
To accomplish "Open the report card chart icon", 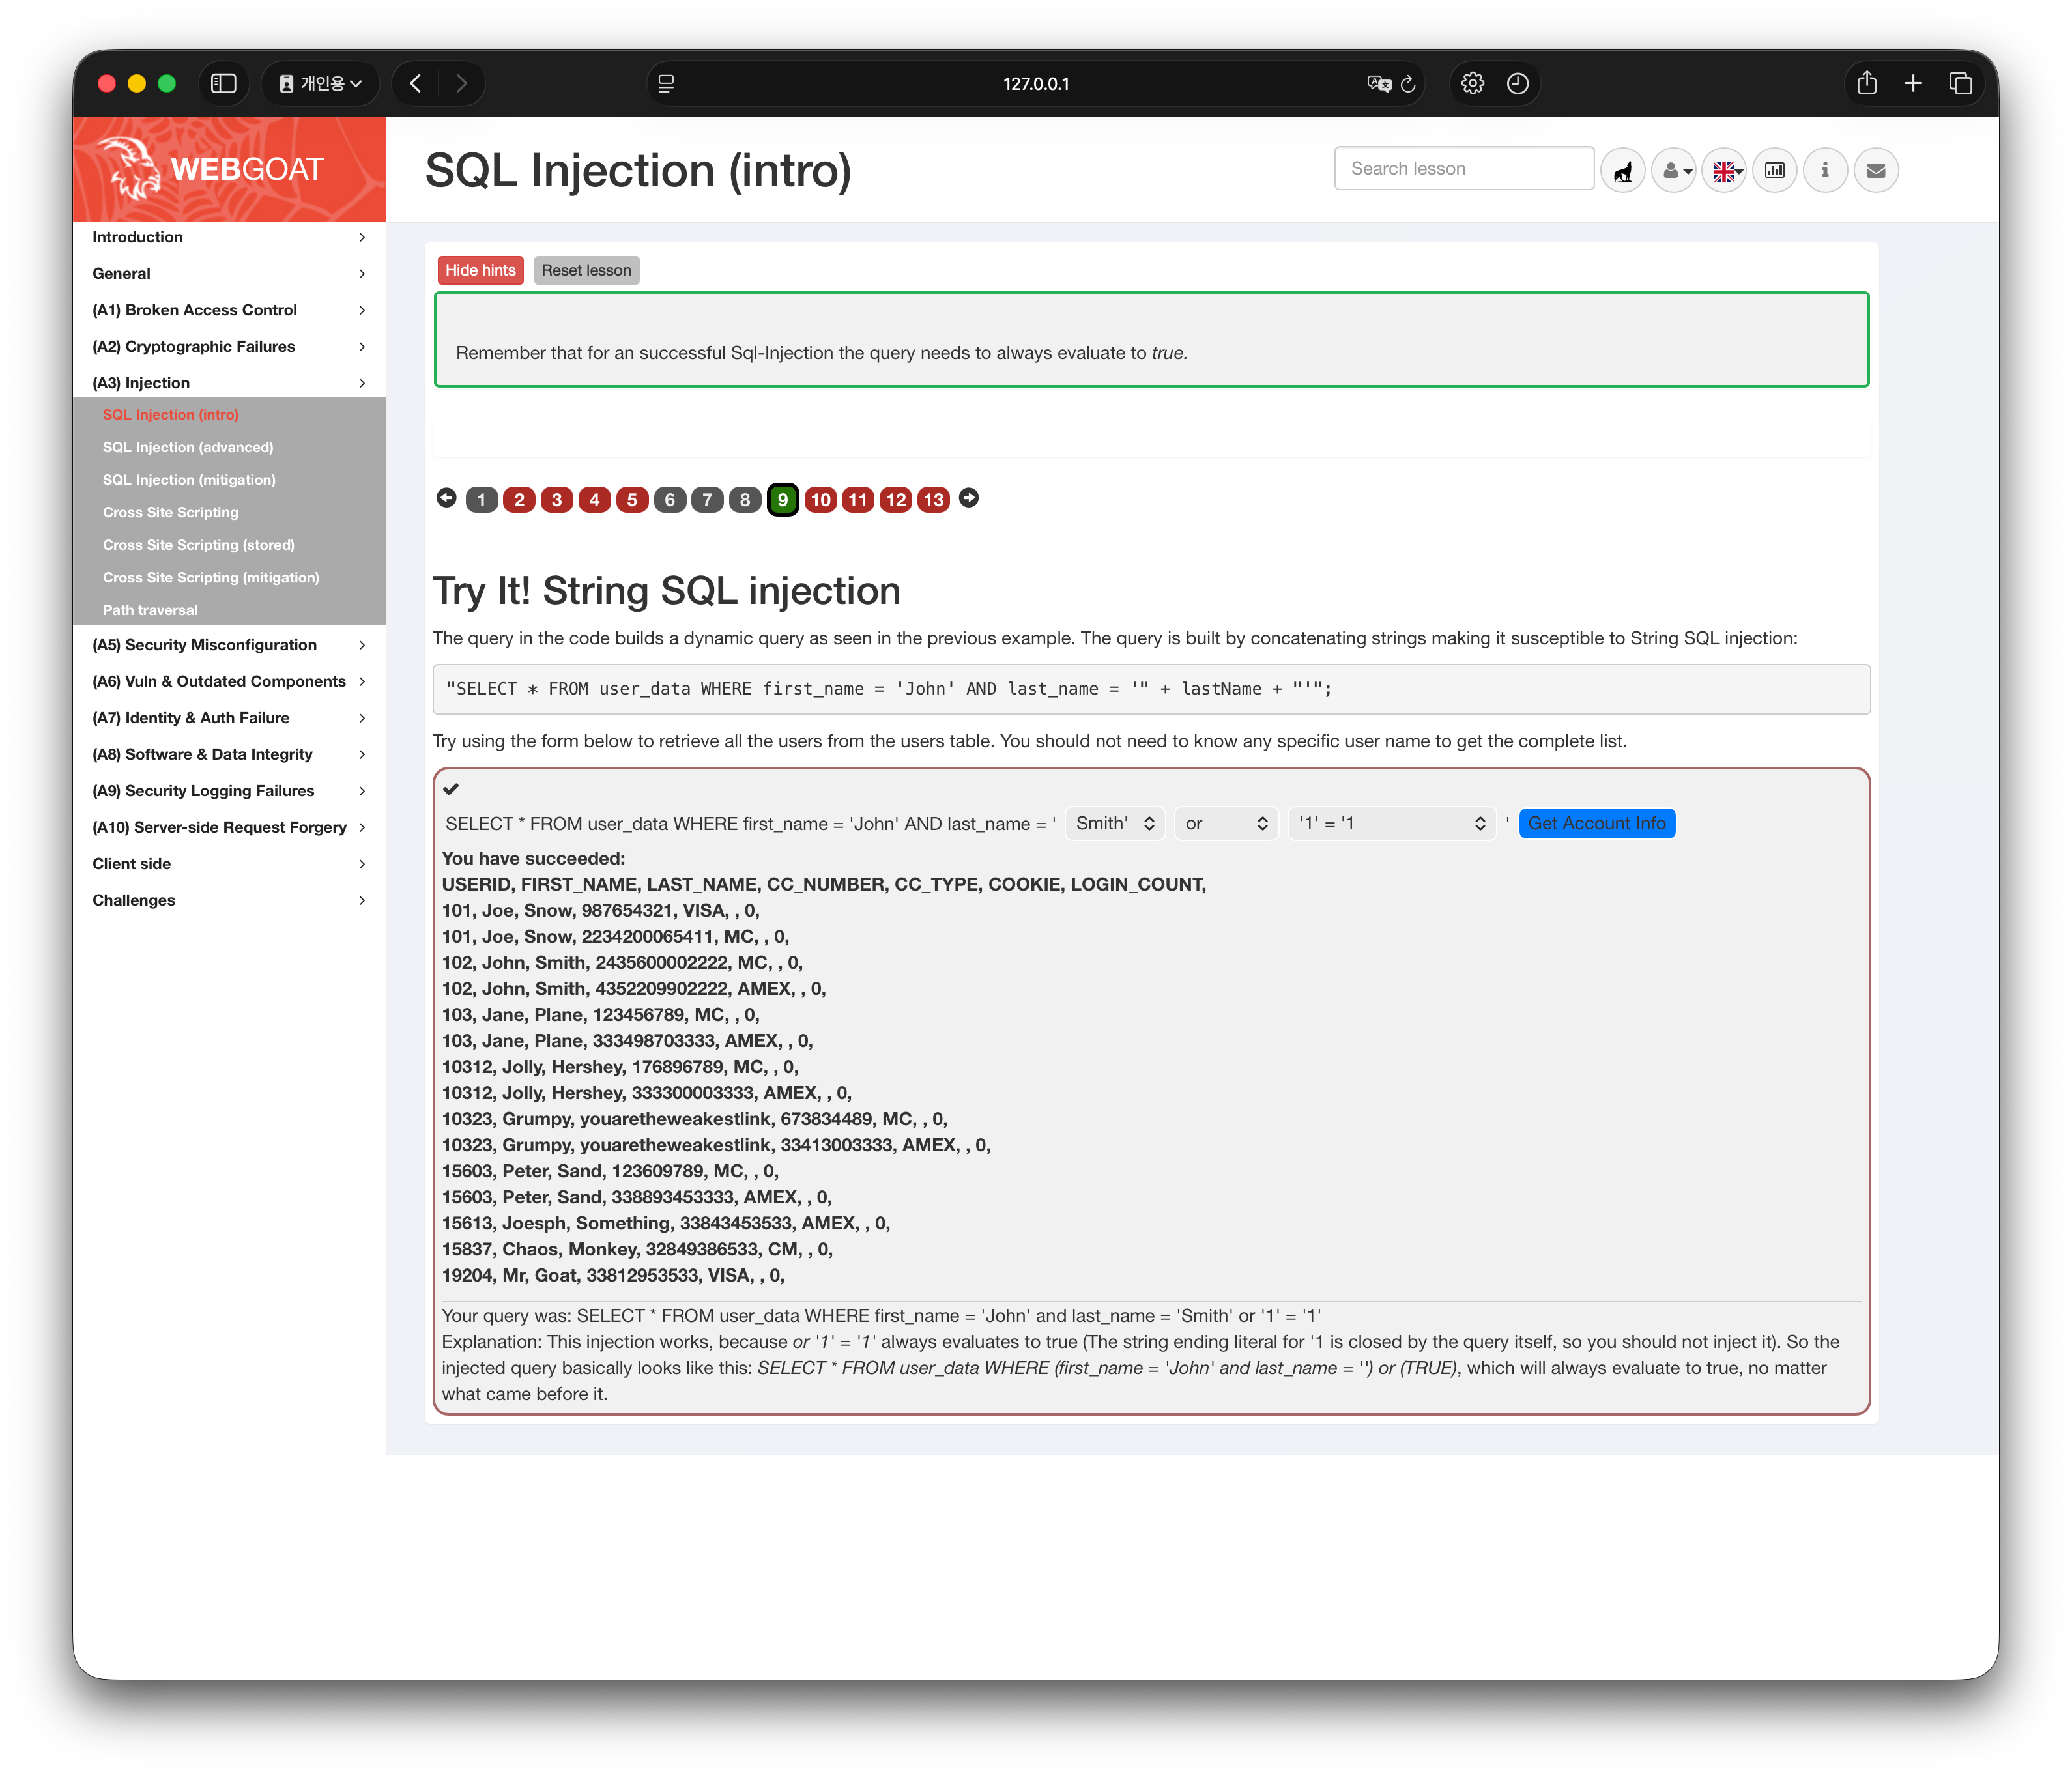I will click(1775, 170).
